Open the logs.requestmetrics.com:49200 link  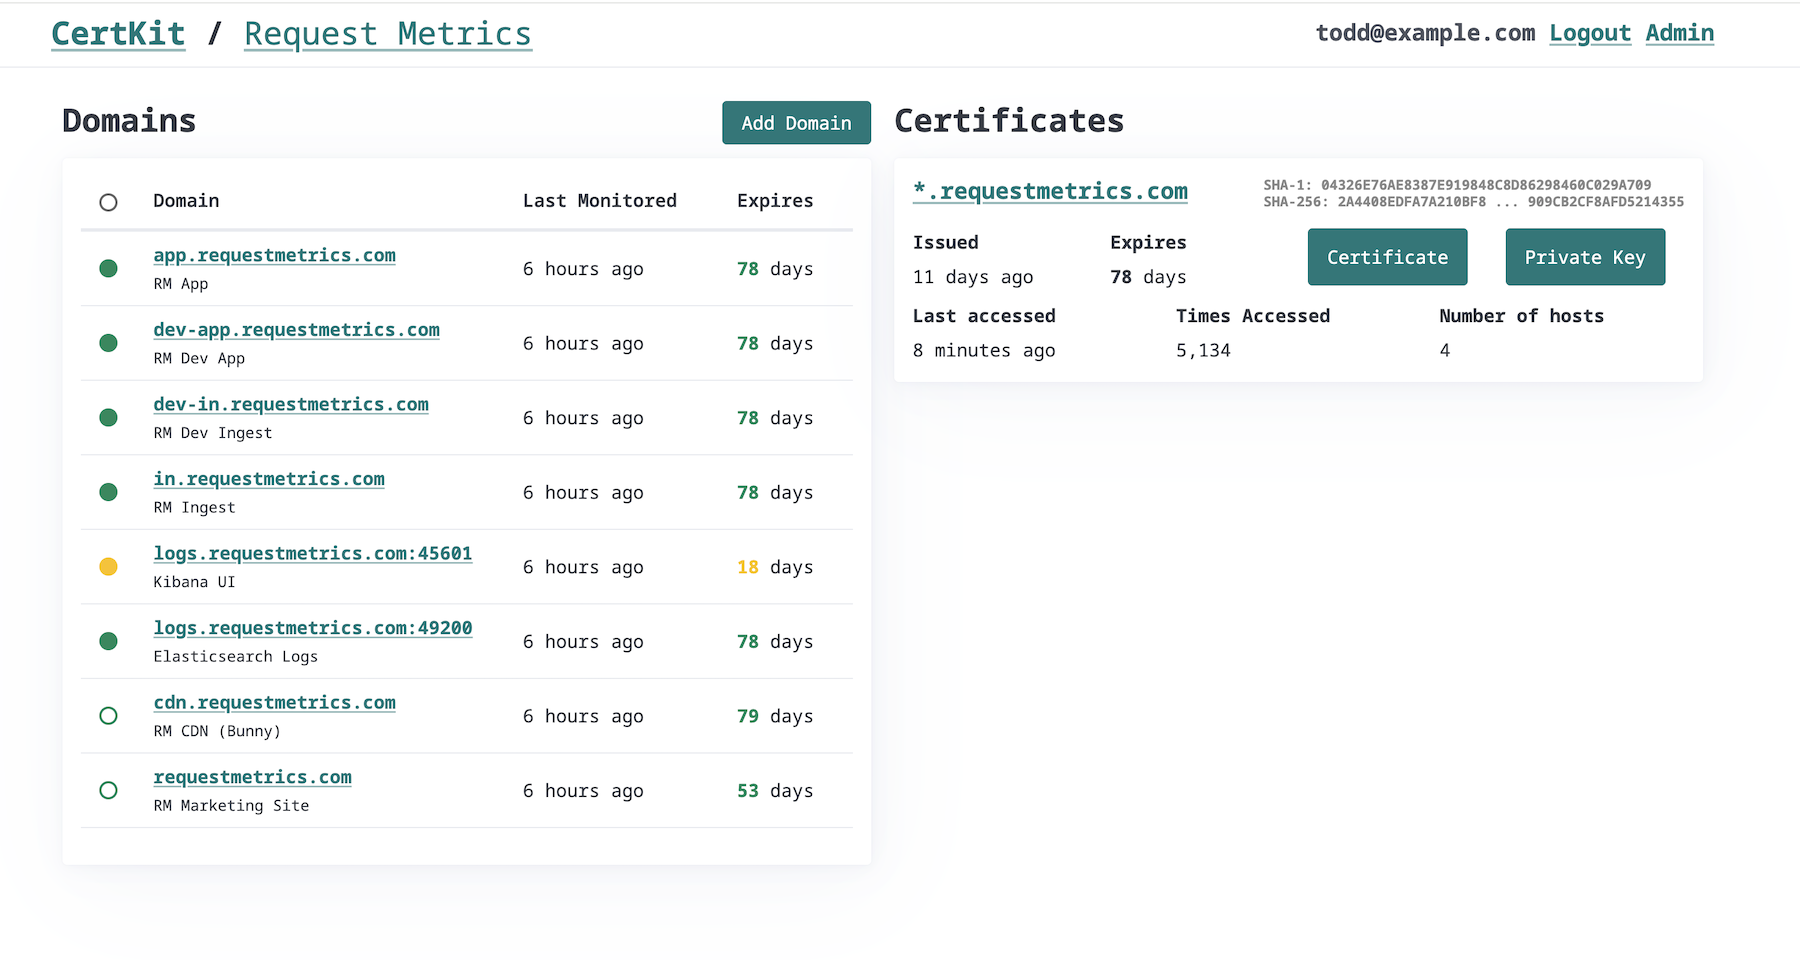(312, 628)
